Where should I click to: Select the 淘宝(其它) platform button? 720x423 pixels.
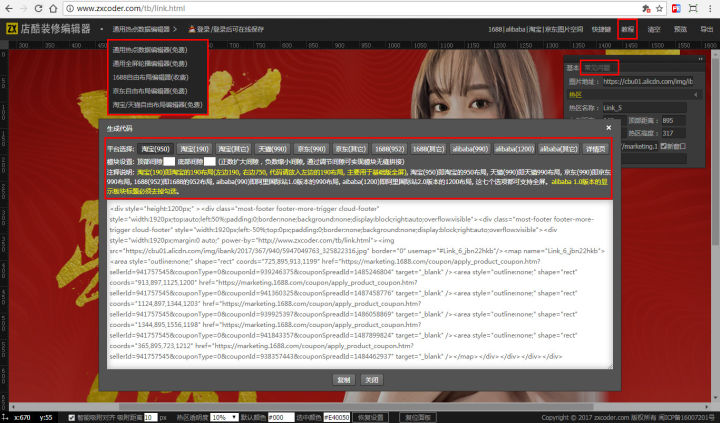[x=233, y=149]
